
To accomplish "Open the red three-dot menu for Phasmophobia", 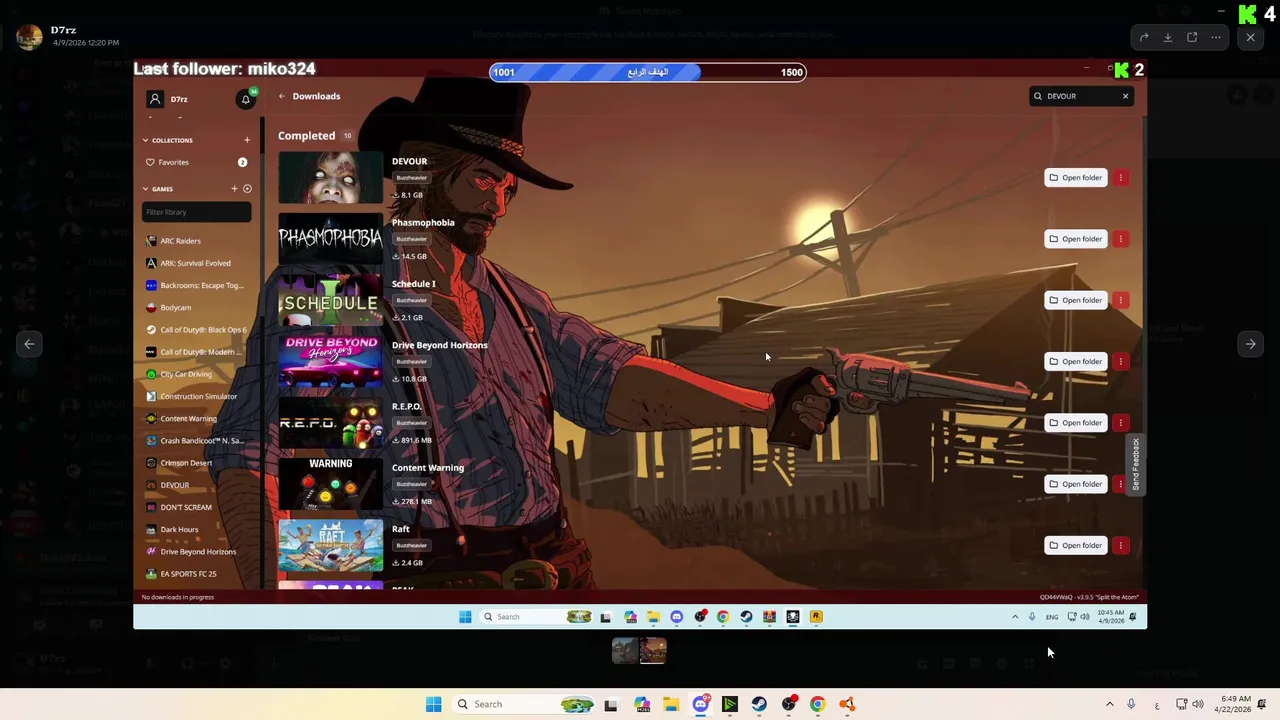I will (1121, 239).
